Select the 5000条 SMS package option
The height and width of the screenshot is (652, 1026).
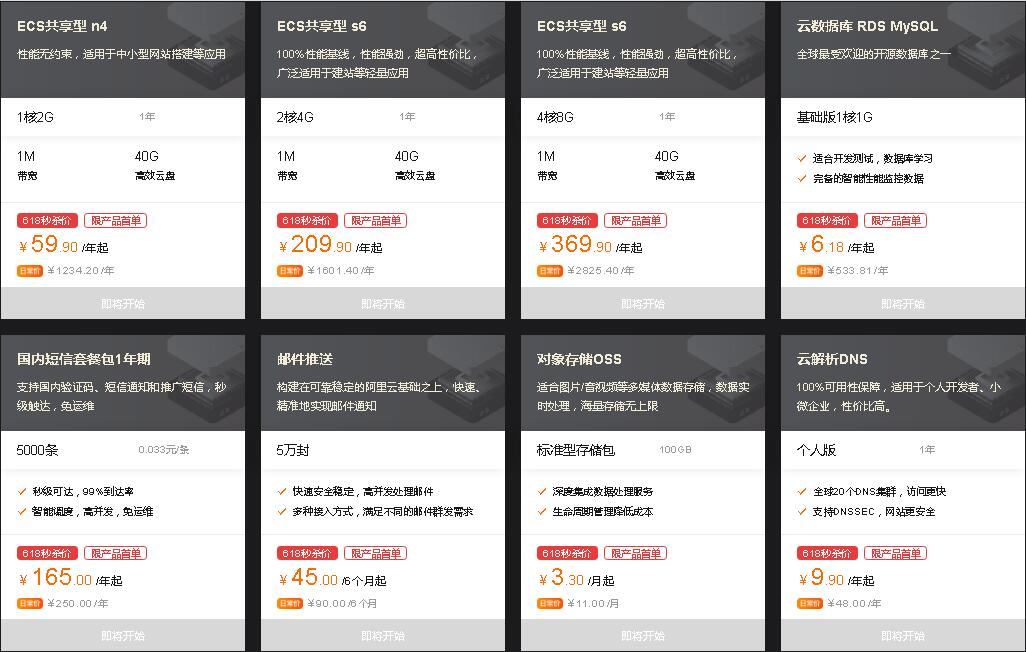(x=37, y=450)
